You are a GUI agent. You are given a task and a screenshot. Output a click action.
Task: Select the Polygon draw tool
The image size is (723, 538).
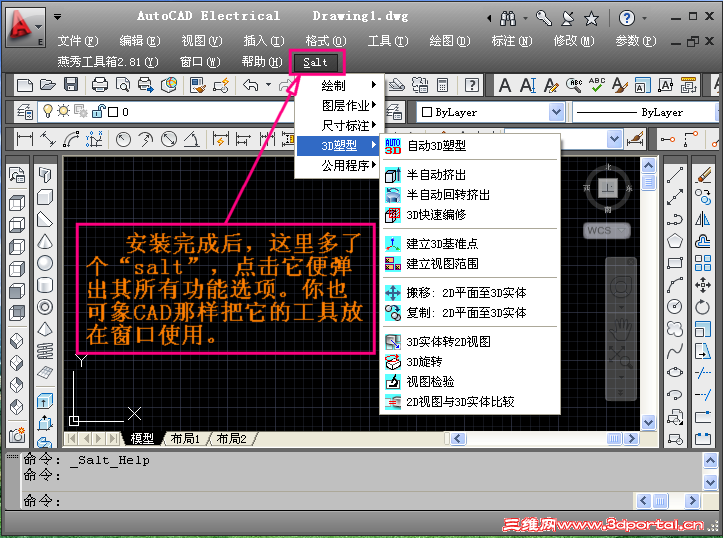(675, 241)
